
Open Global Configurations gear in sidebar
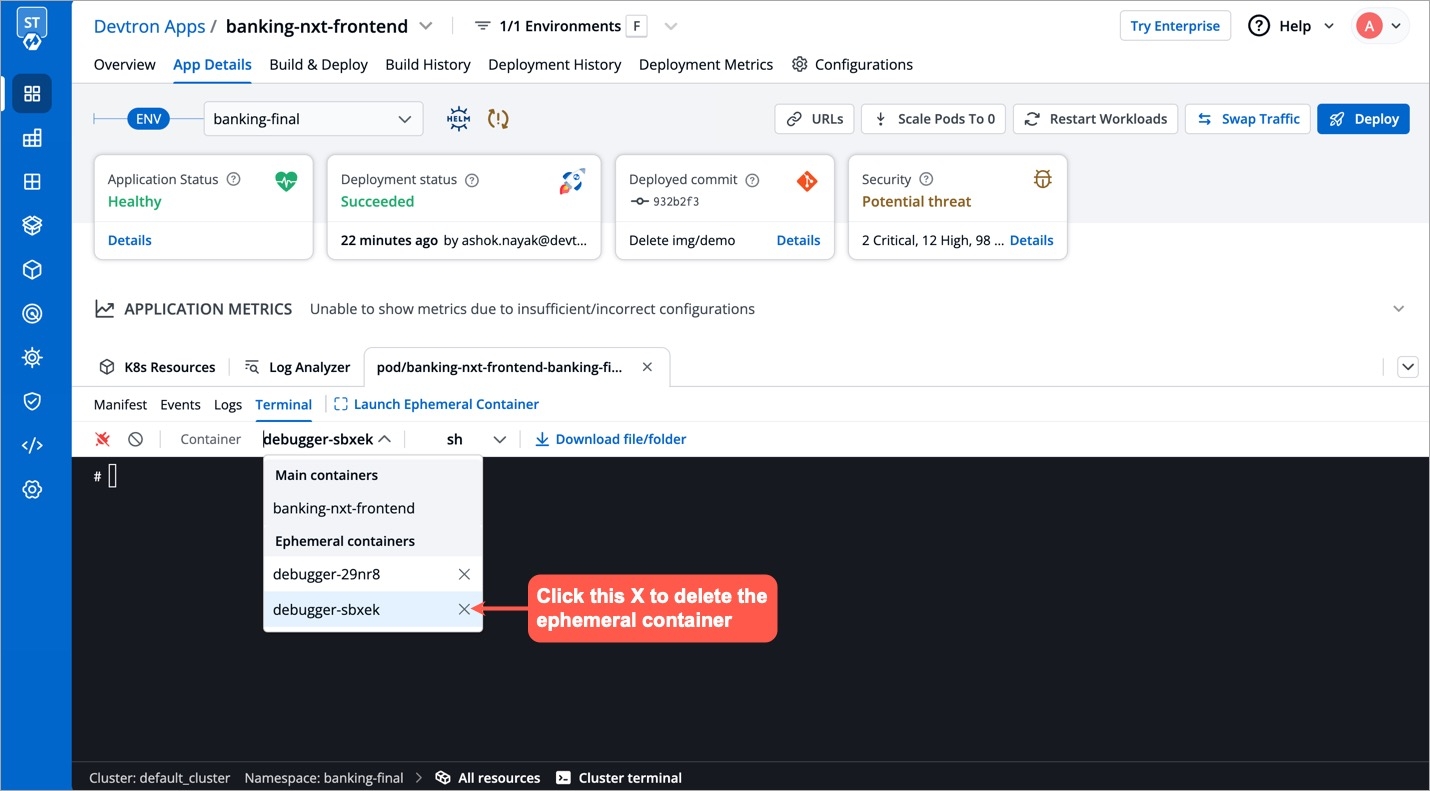pyautogui.click(x=32, y=489)
